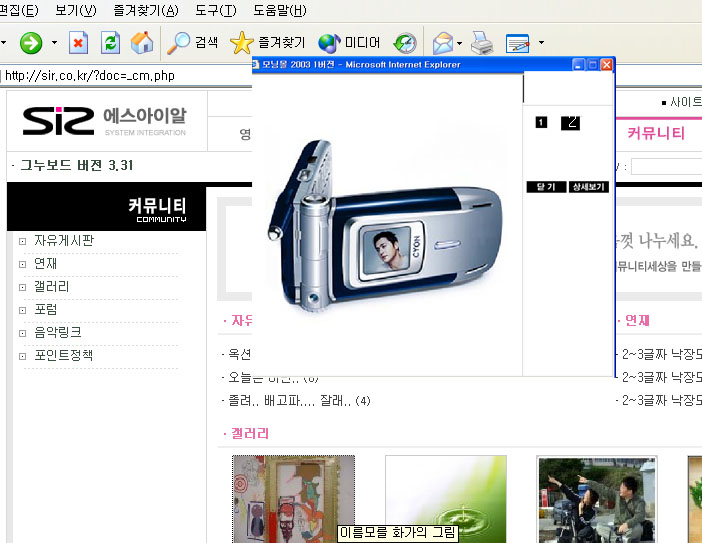Open 자유게시판 in the community sidebar

click(x=64, y=241)
